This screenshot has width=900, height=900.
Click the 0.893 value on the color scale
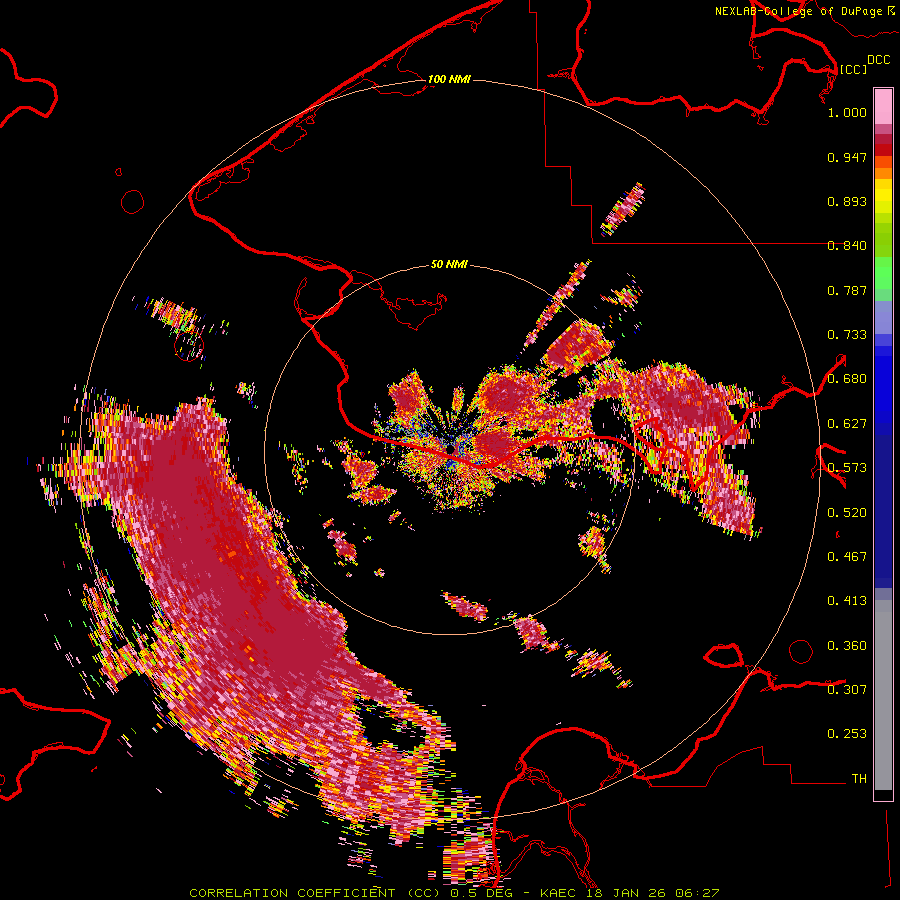pyautogui.click(x=847, y=201)
